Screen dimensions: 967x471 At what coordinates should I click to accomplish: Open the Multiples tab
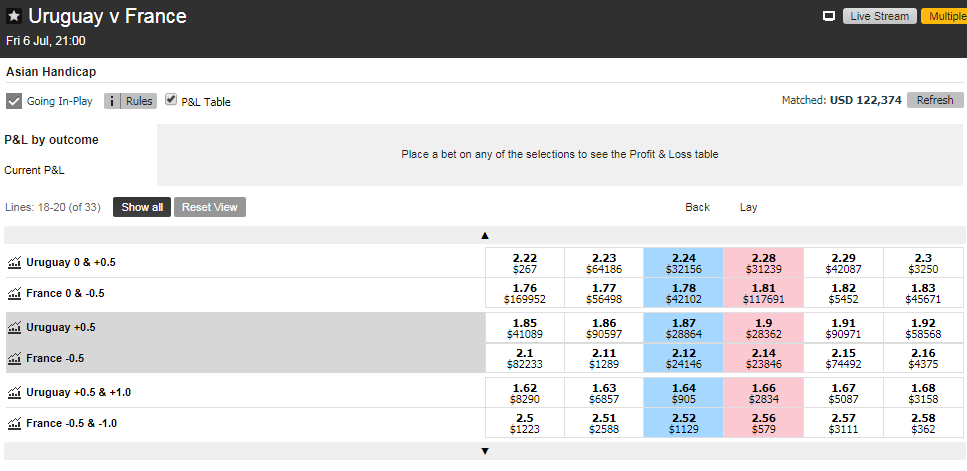tap(943, 16)
